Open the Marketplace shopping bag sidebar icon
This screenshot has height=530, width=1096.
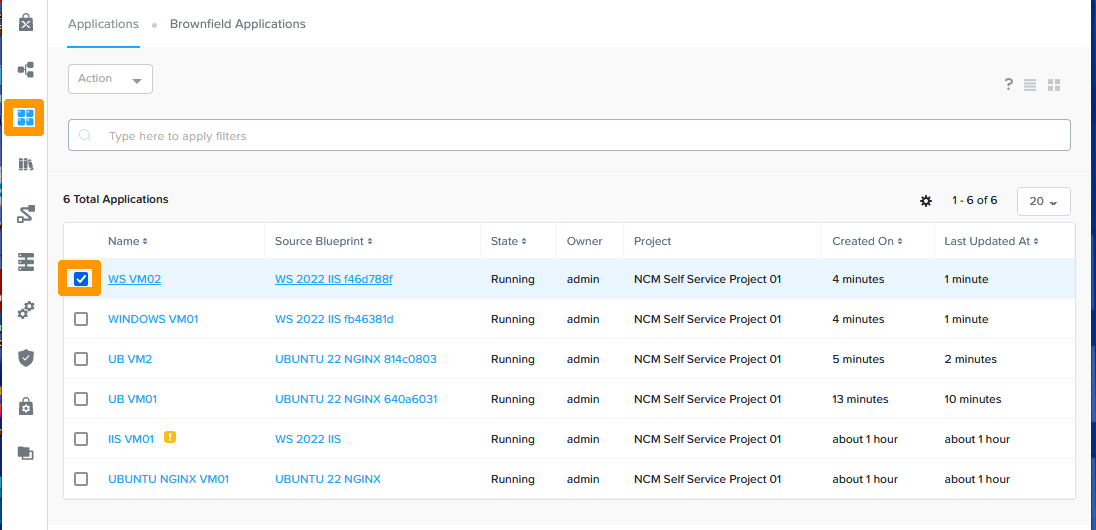[26, 22]
